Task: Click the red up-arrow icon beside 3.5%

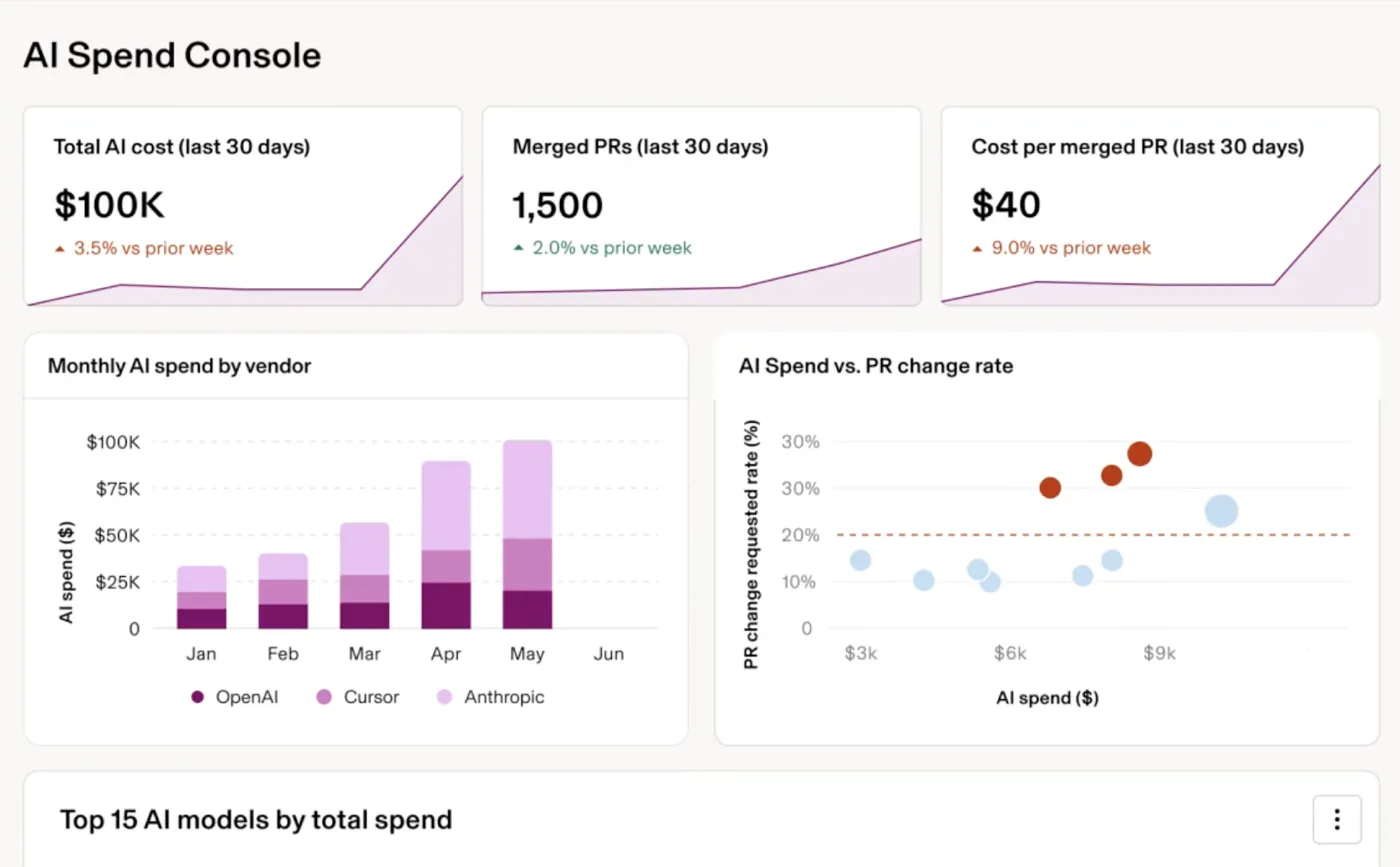Action: coord(60,248)
